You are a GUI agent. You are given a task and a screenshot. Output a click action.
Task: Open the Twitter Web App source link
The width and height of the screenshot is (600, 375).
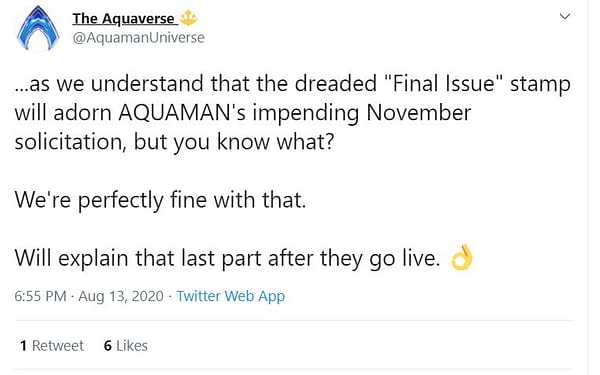230,296
